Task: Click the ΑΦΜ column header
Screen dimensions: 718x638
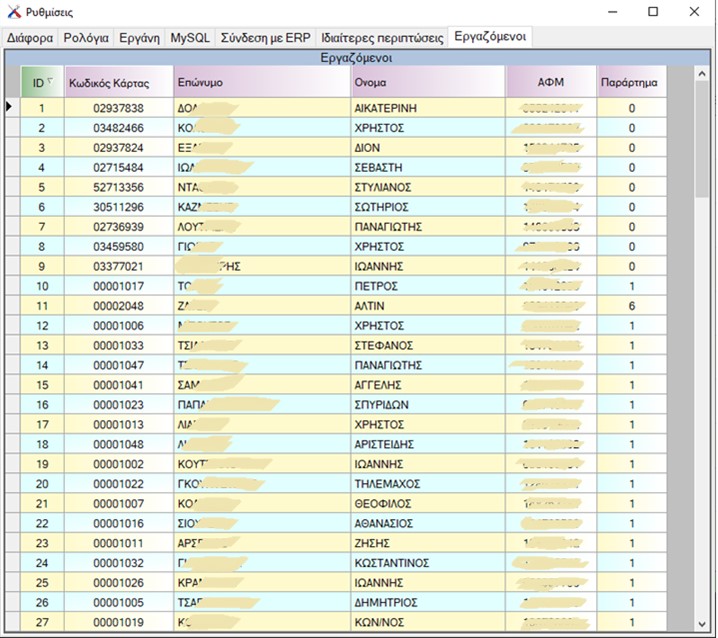Action: pos(551,83)
